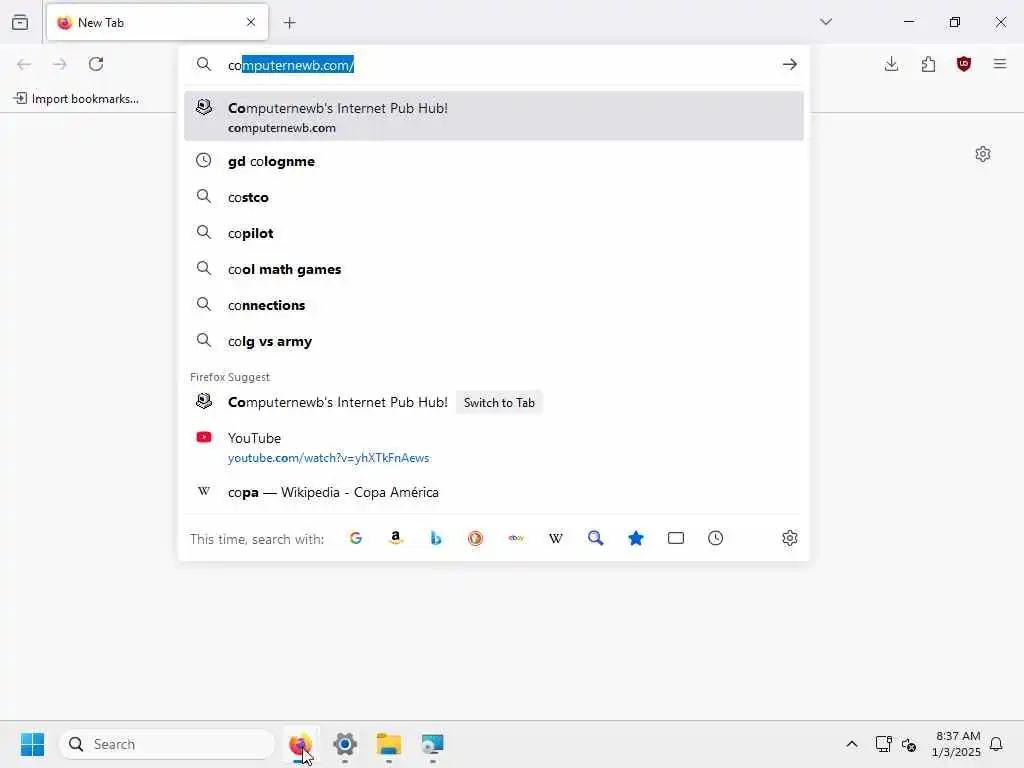The image size is (1024, 768).
Task: Choose the 'copilot' search suggestion
Action: tap(494, 233)
